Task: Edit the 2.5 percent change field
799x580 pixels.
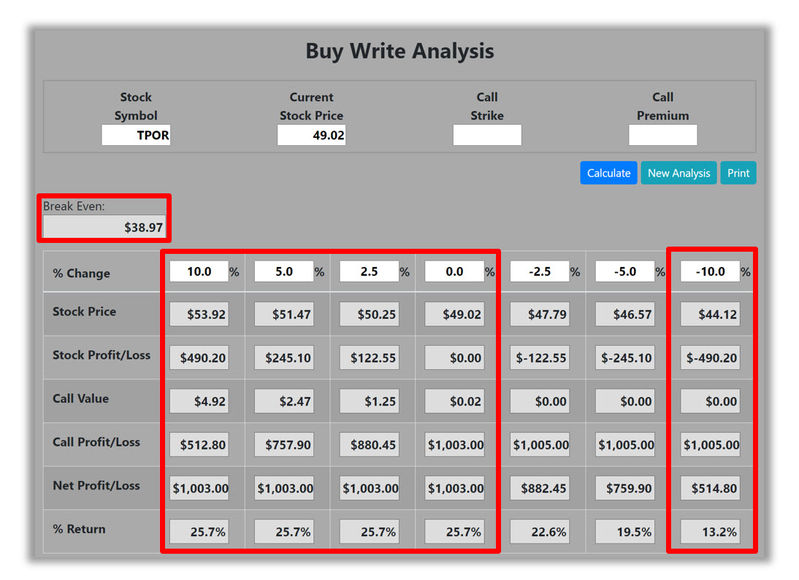Action: [369, 271]
